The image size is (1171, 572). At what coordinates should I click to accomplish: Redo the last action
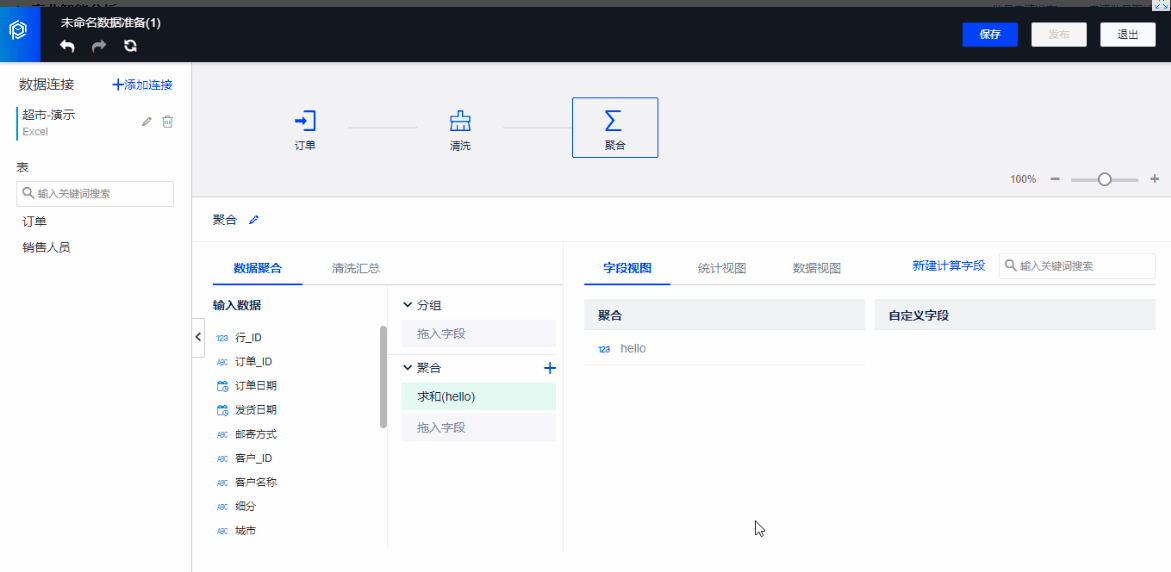tap(99, 46)
